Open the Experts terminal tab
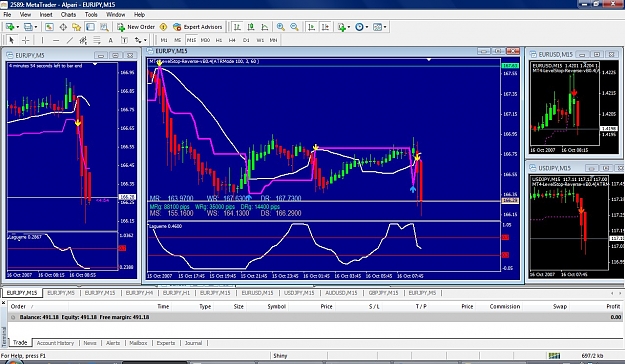The height and width of the screenshot is (364, 625). [x=165, y=343]
